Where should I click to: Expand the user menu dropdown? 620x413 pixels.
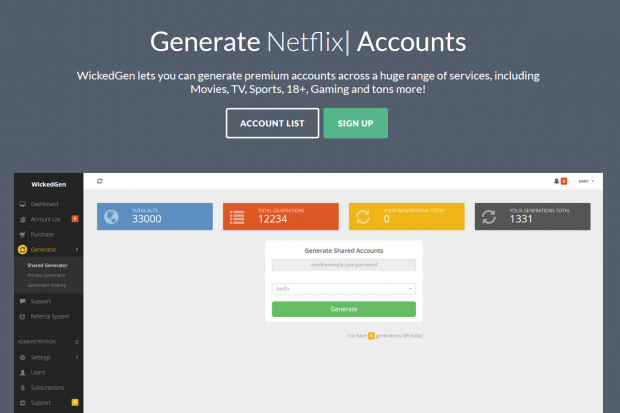point(586,181)
